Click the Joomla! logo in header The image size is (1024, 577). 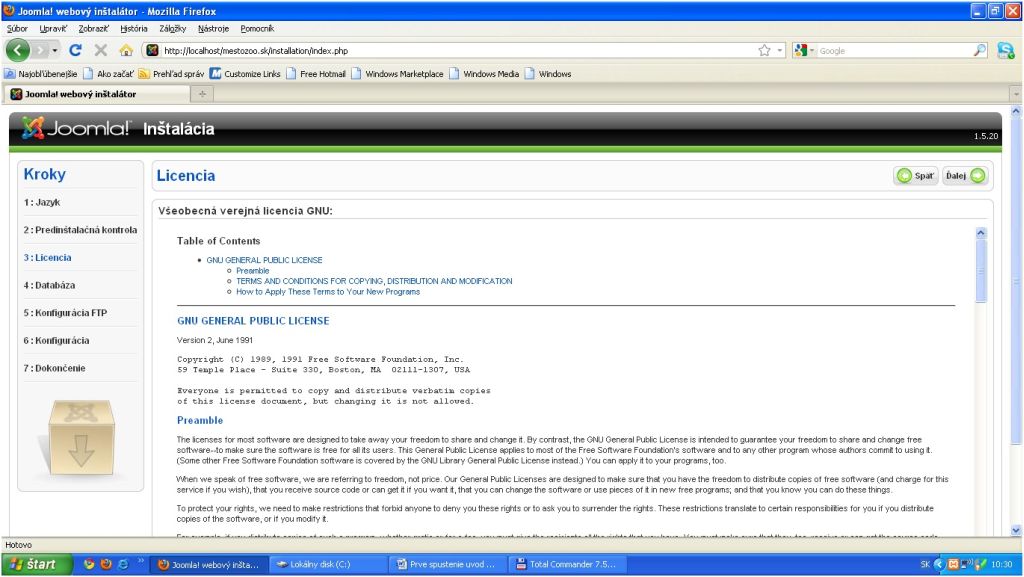(x=76, y=128)
